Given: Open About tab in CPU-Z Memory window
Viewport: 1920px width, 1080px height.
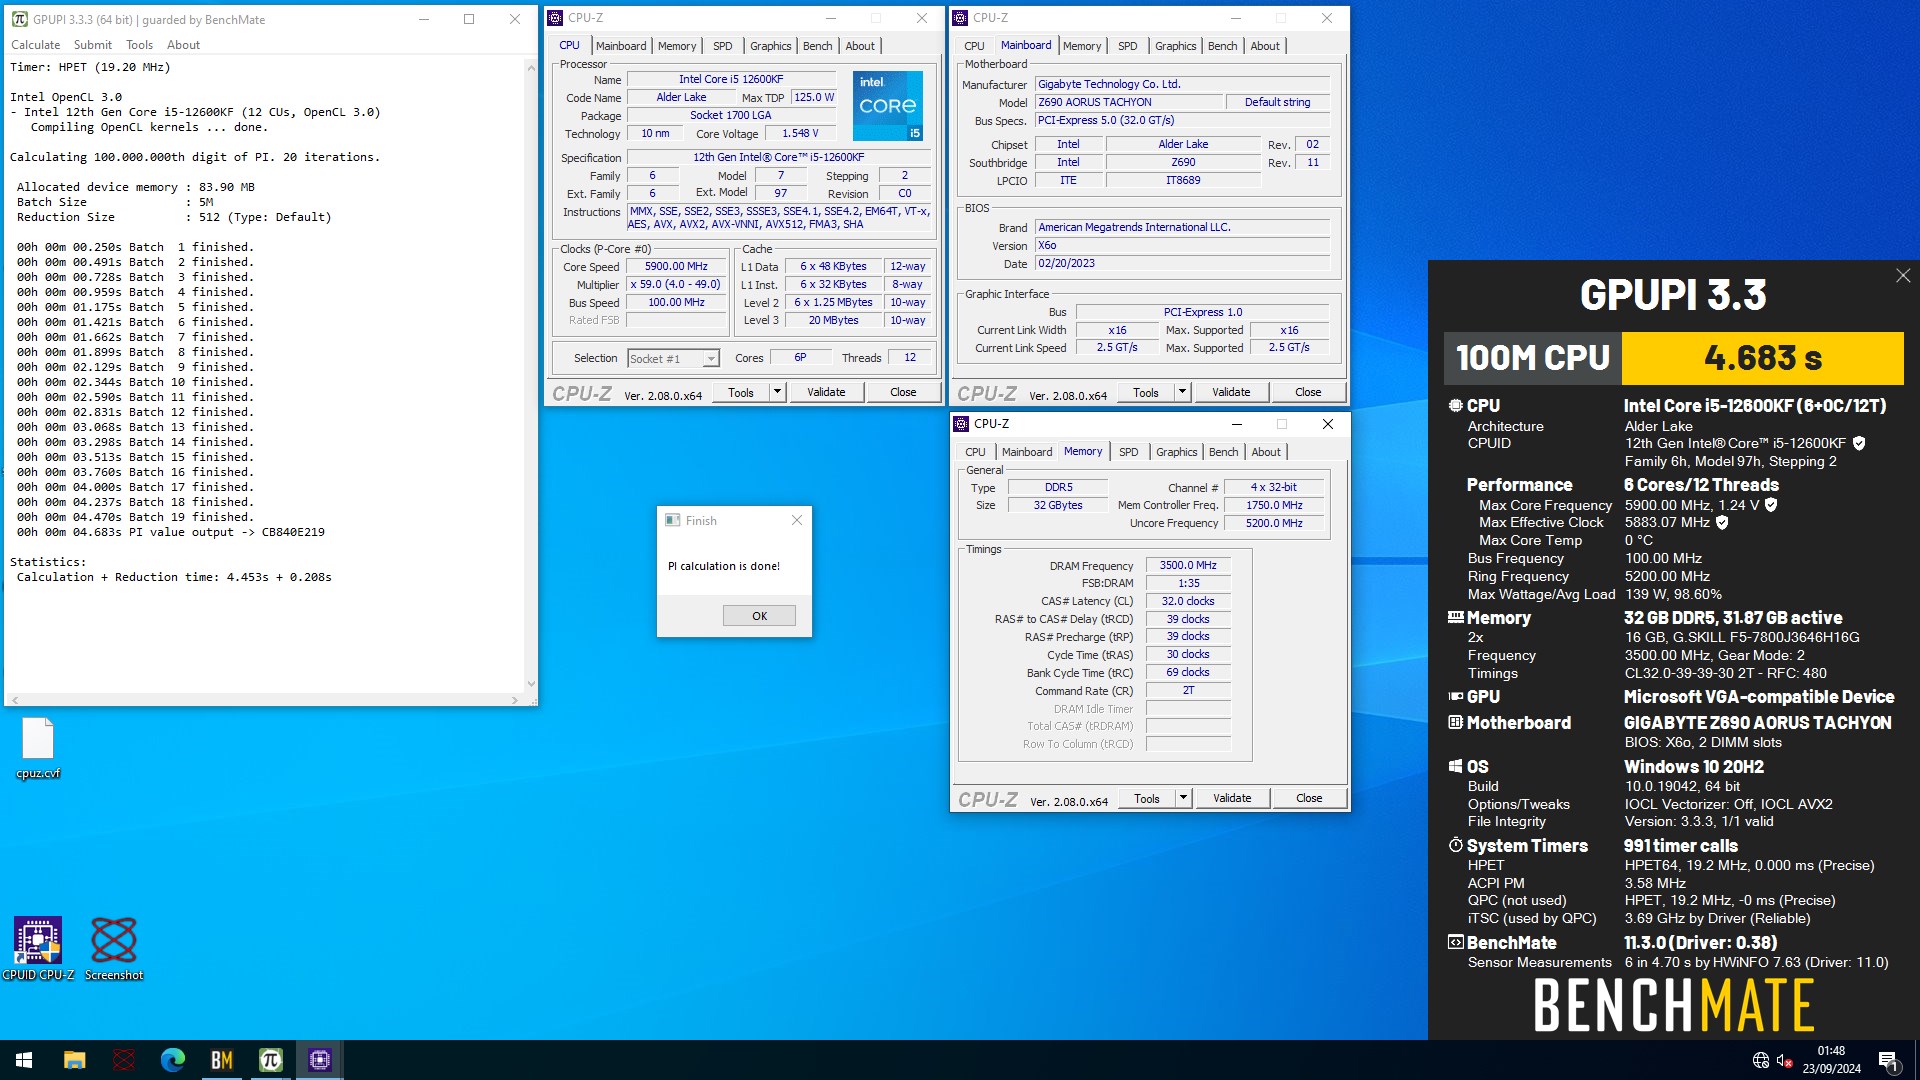Looking at the screenshot, I should 1266,452.
